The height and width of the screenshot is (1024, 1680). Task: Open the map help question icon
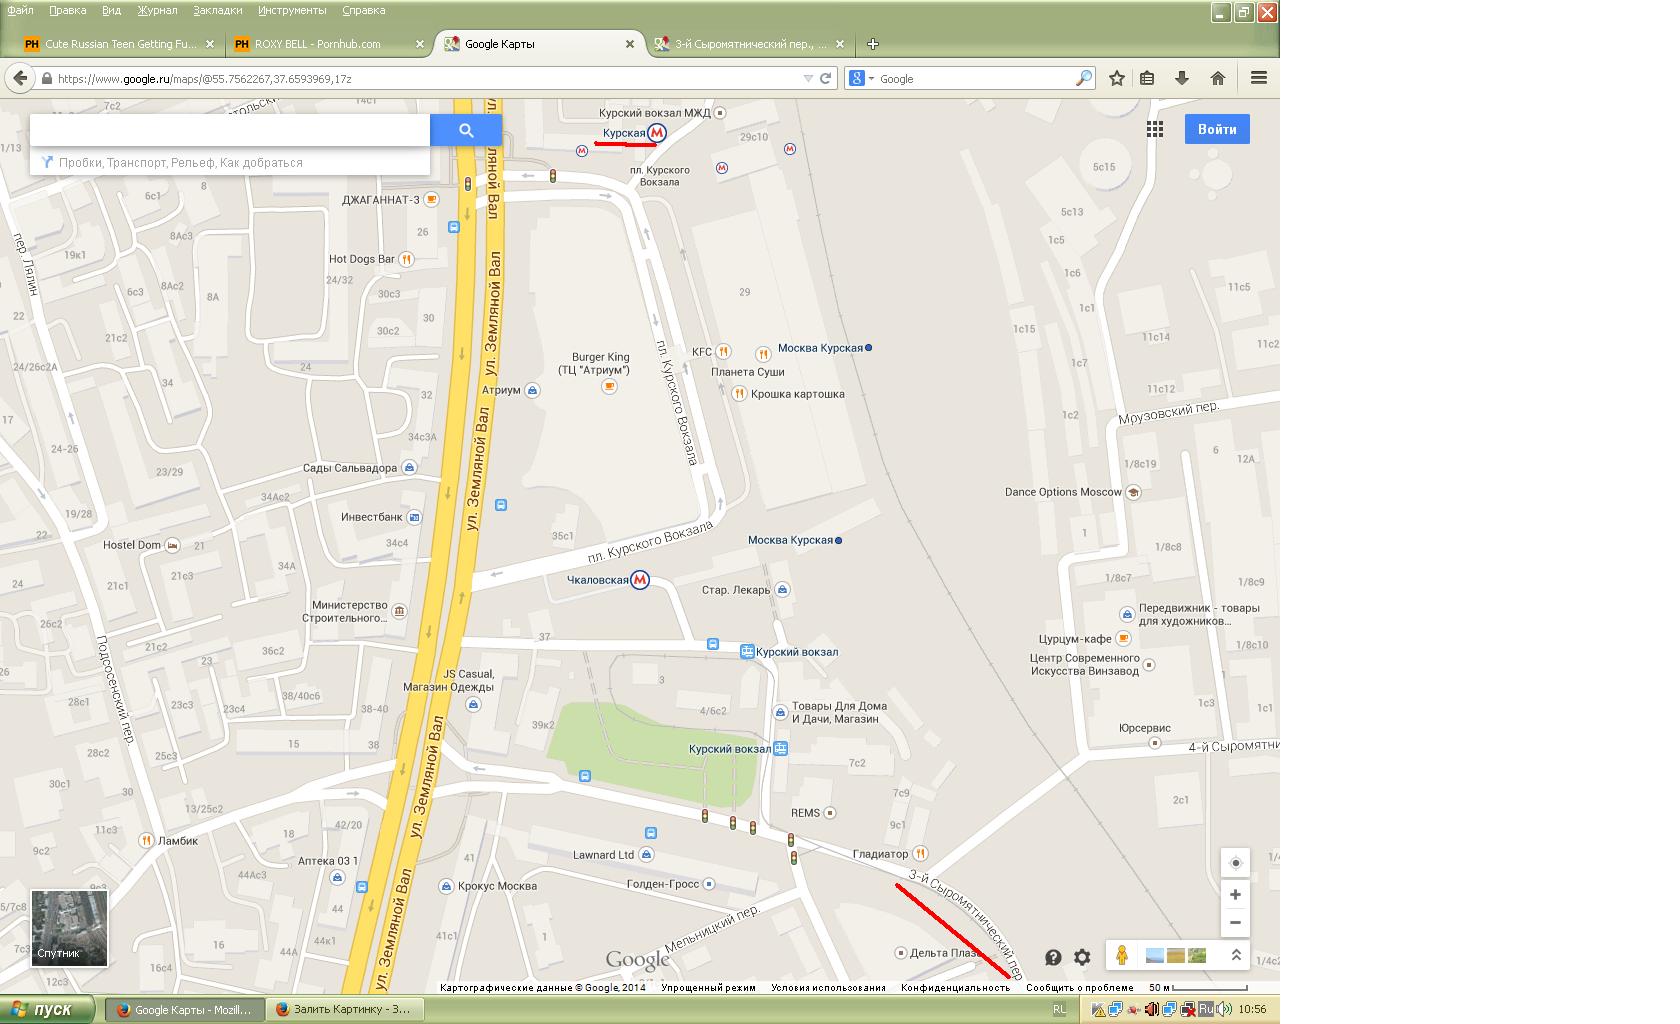point(1053,957)
